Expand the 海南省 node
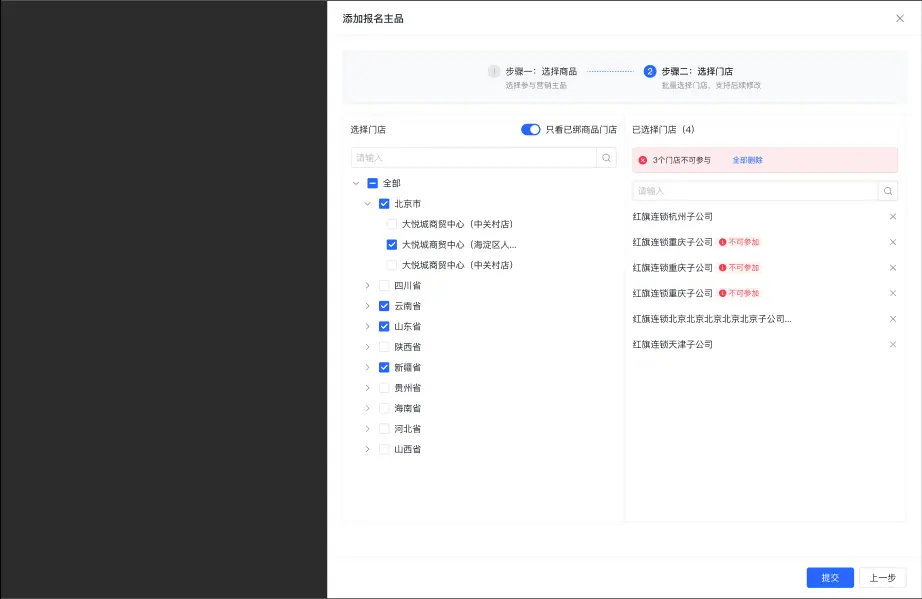922x599 pixels. coord(368,408)
